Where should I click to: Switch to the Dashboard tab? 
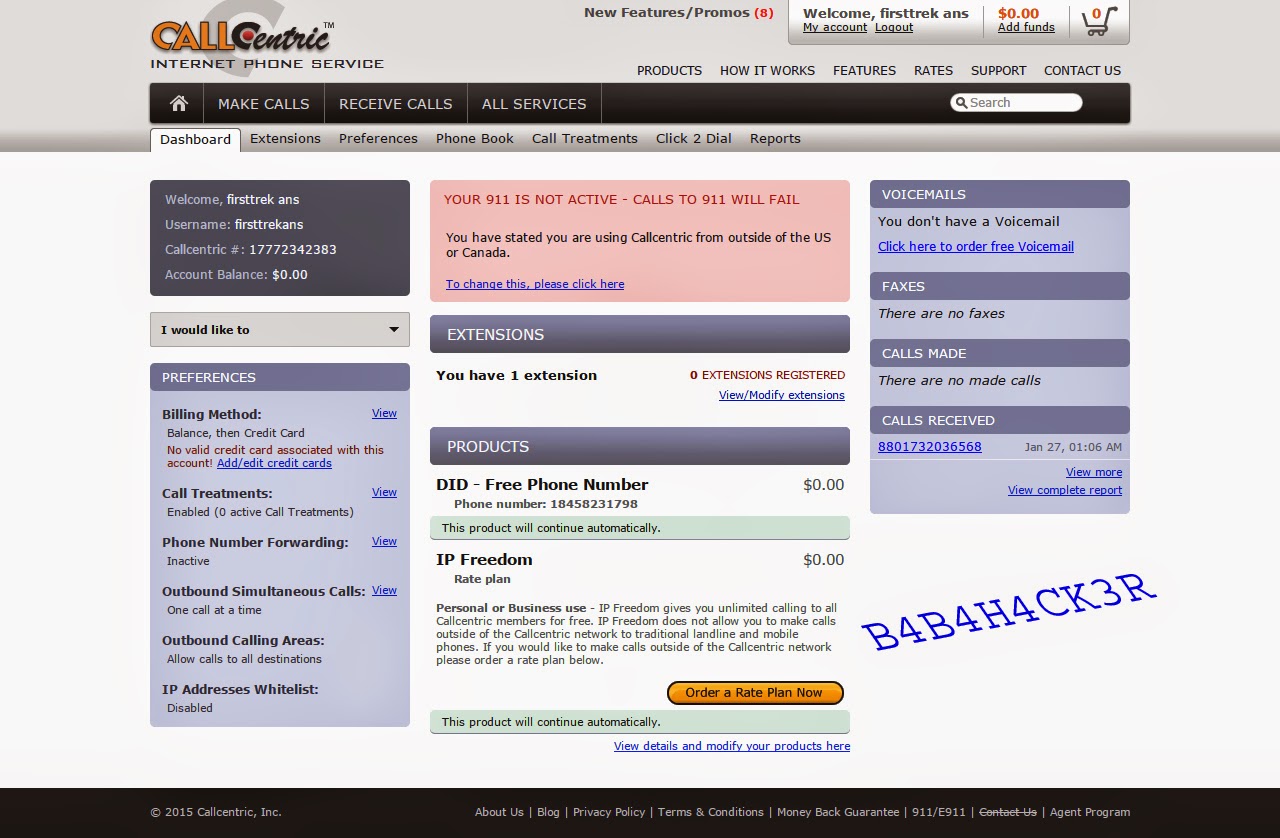195,139
